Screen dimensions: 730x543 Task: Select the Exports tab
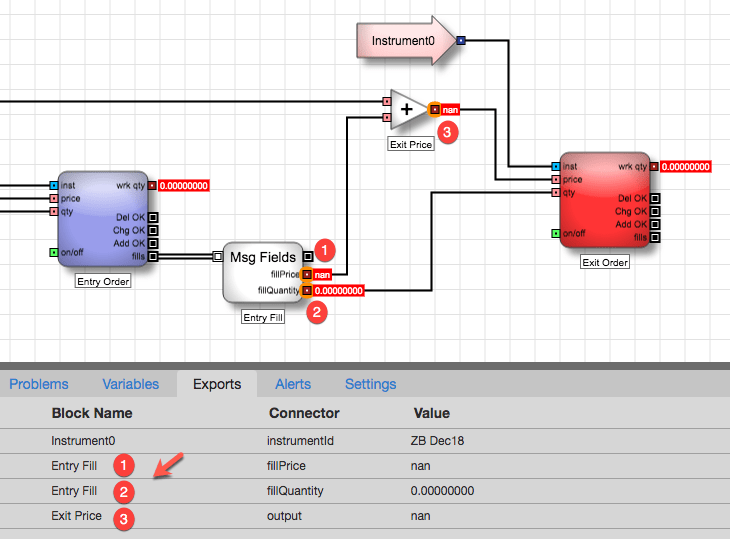point(217,384)
